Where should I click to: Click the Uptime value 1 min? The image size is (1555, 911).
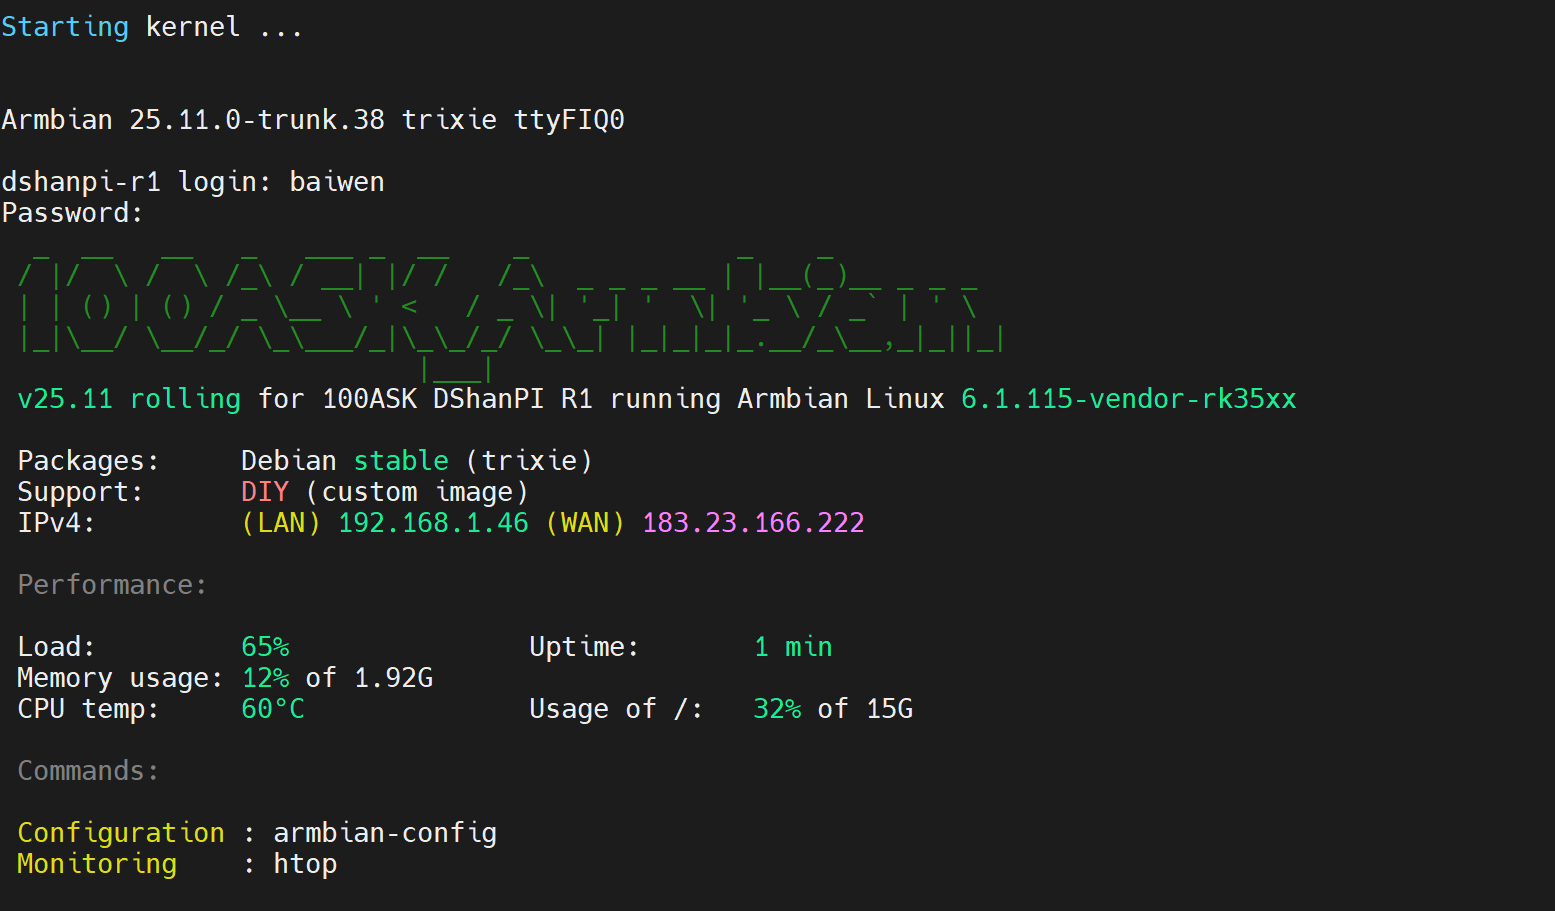tap(793, 647)
